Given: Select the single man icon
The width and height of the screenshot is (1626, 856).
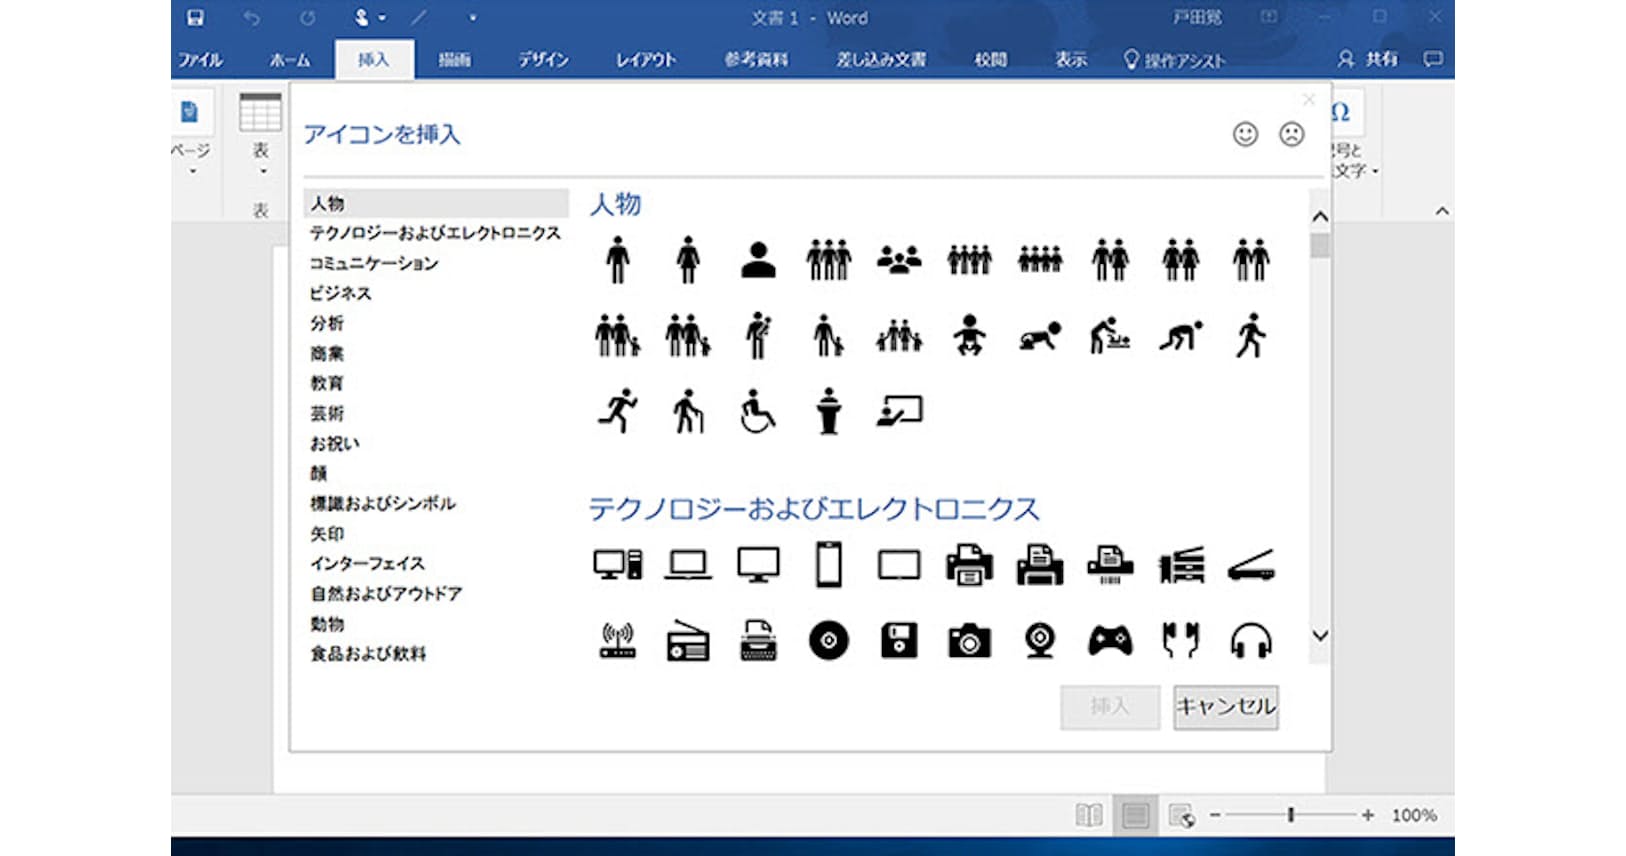Looking at the screenshot, I should point(618,260).
